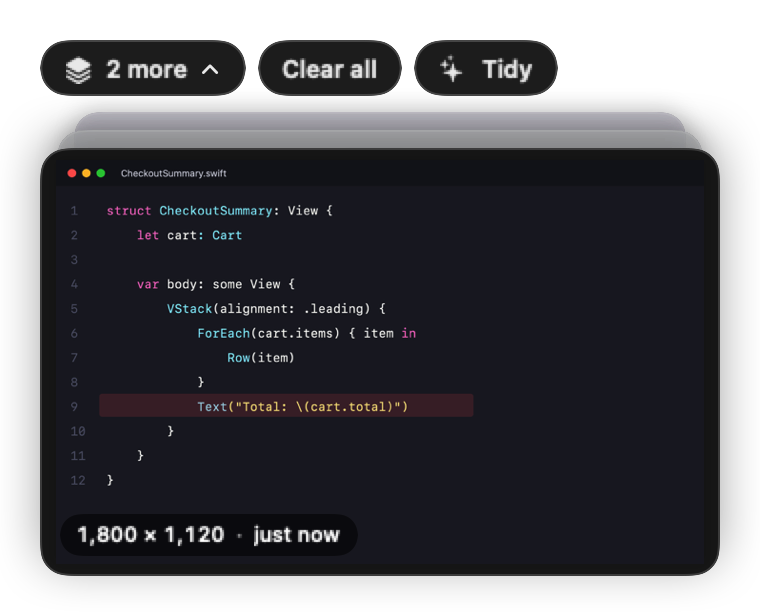Viewport: 760px width, 616px height.
Task: Click the red close dot in the thumbnail
Action: (72, 173)
